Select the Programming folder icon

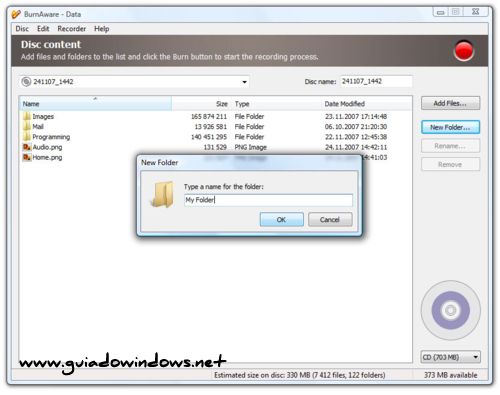point(27,137)
